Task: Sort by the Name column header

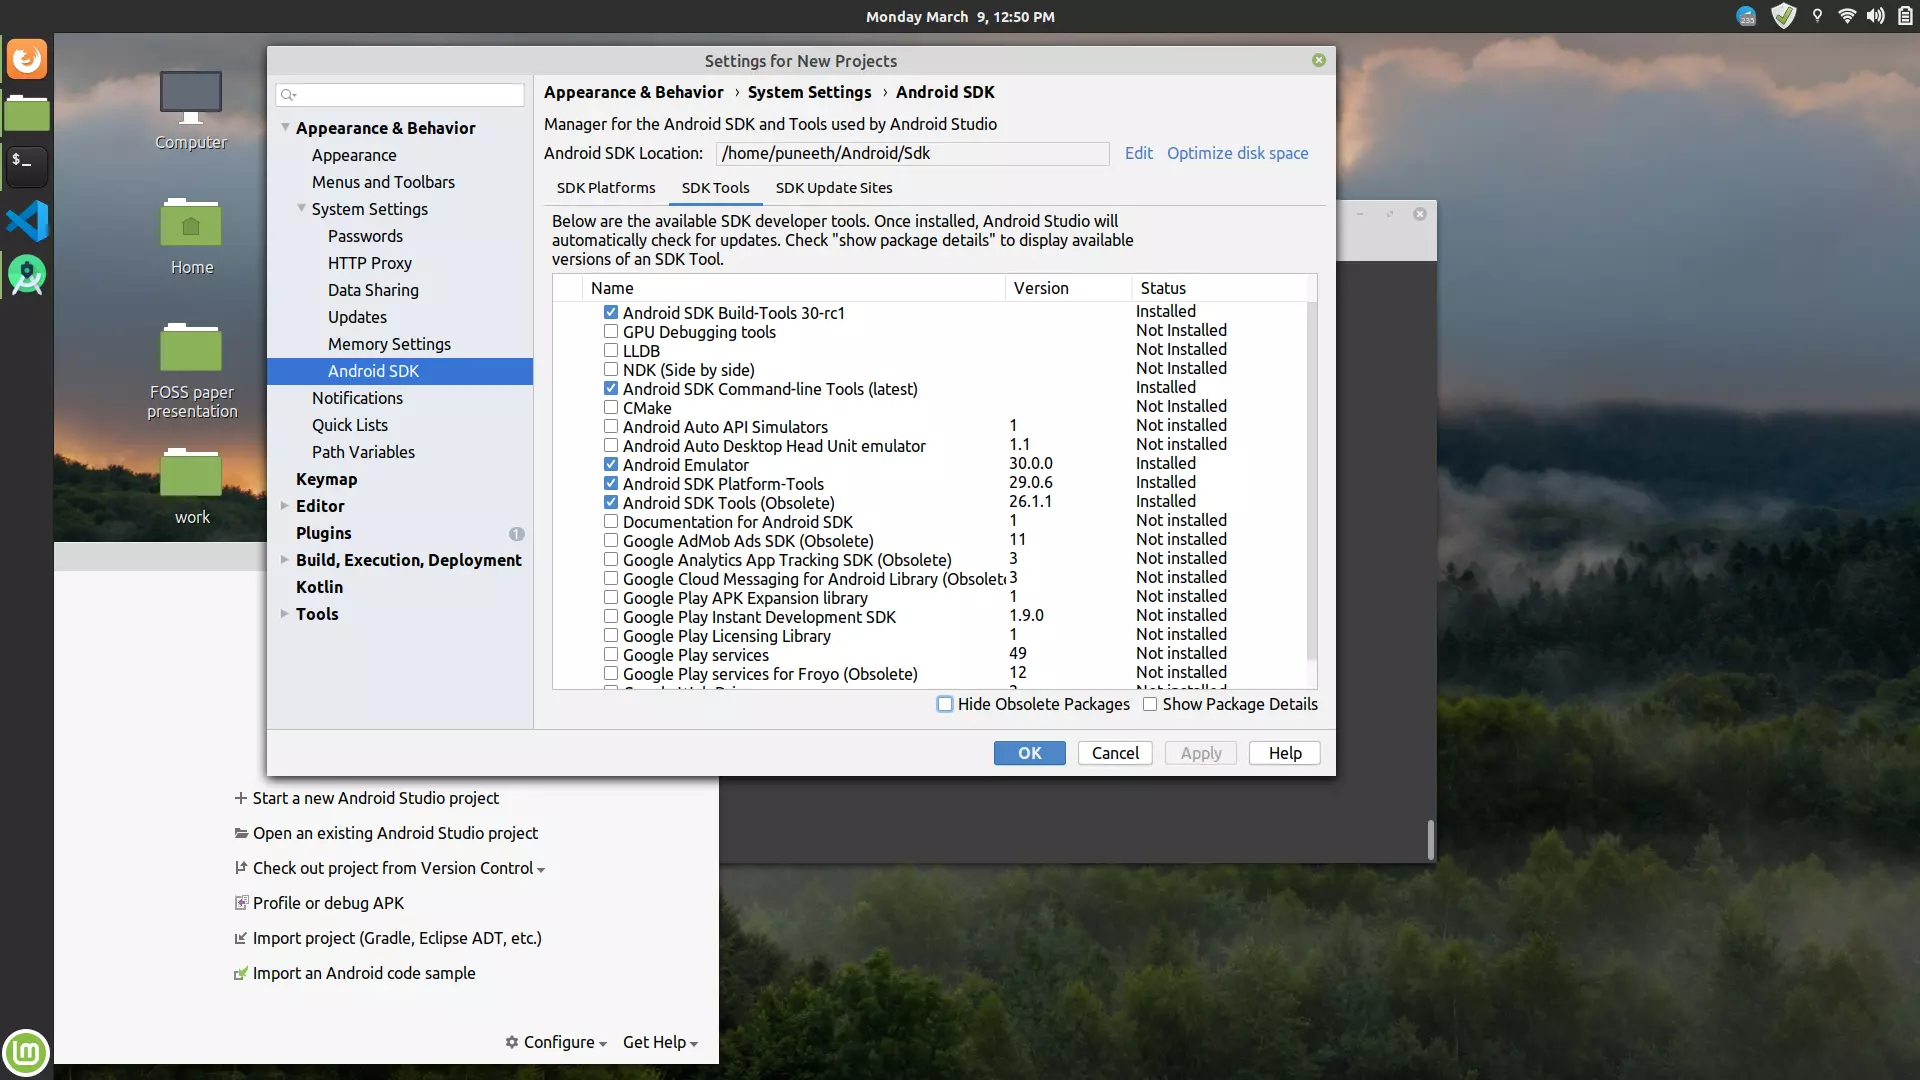Action: (x=794, y=288)
